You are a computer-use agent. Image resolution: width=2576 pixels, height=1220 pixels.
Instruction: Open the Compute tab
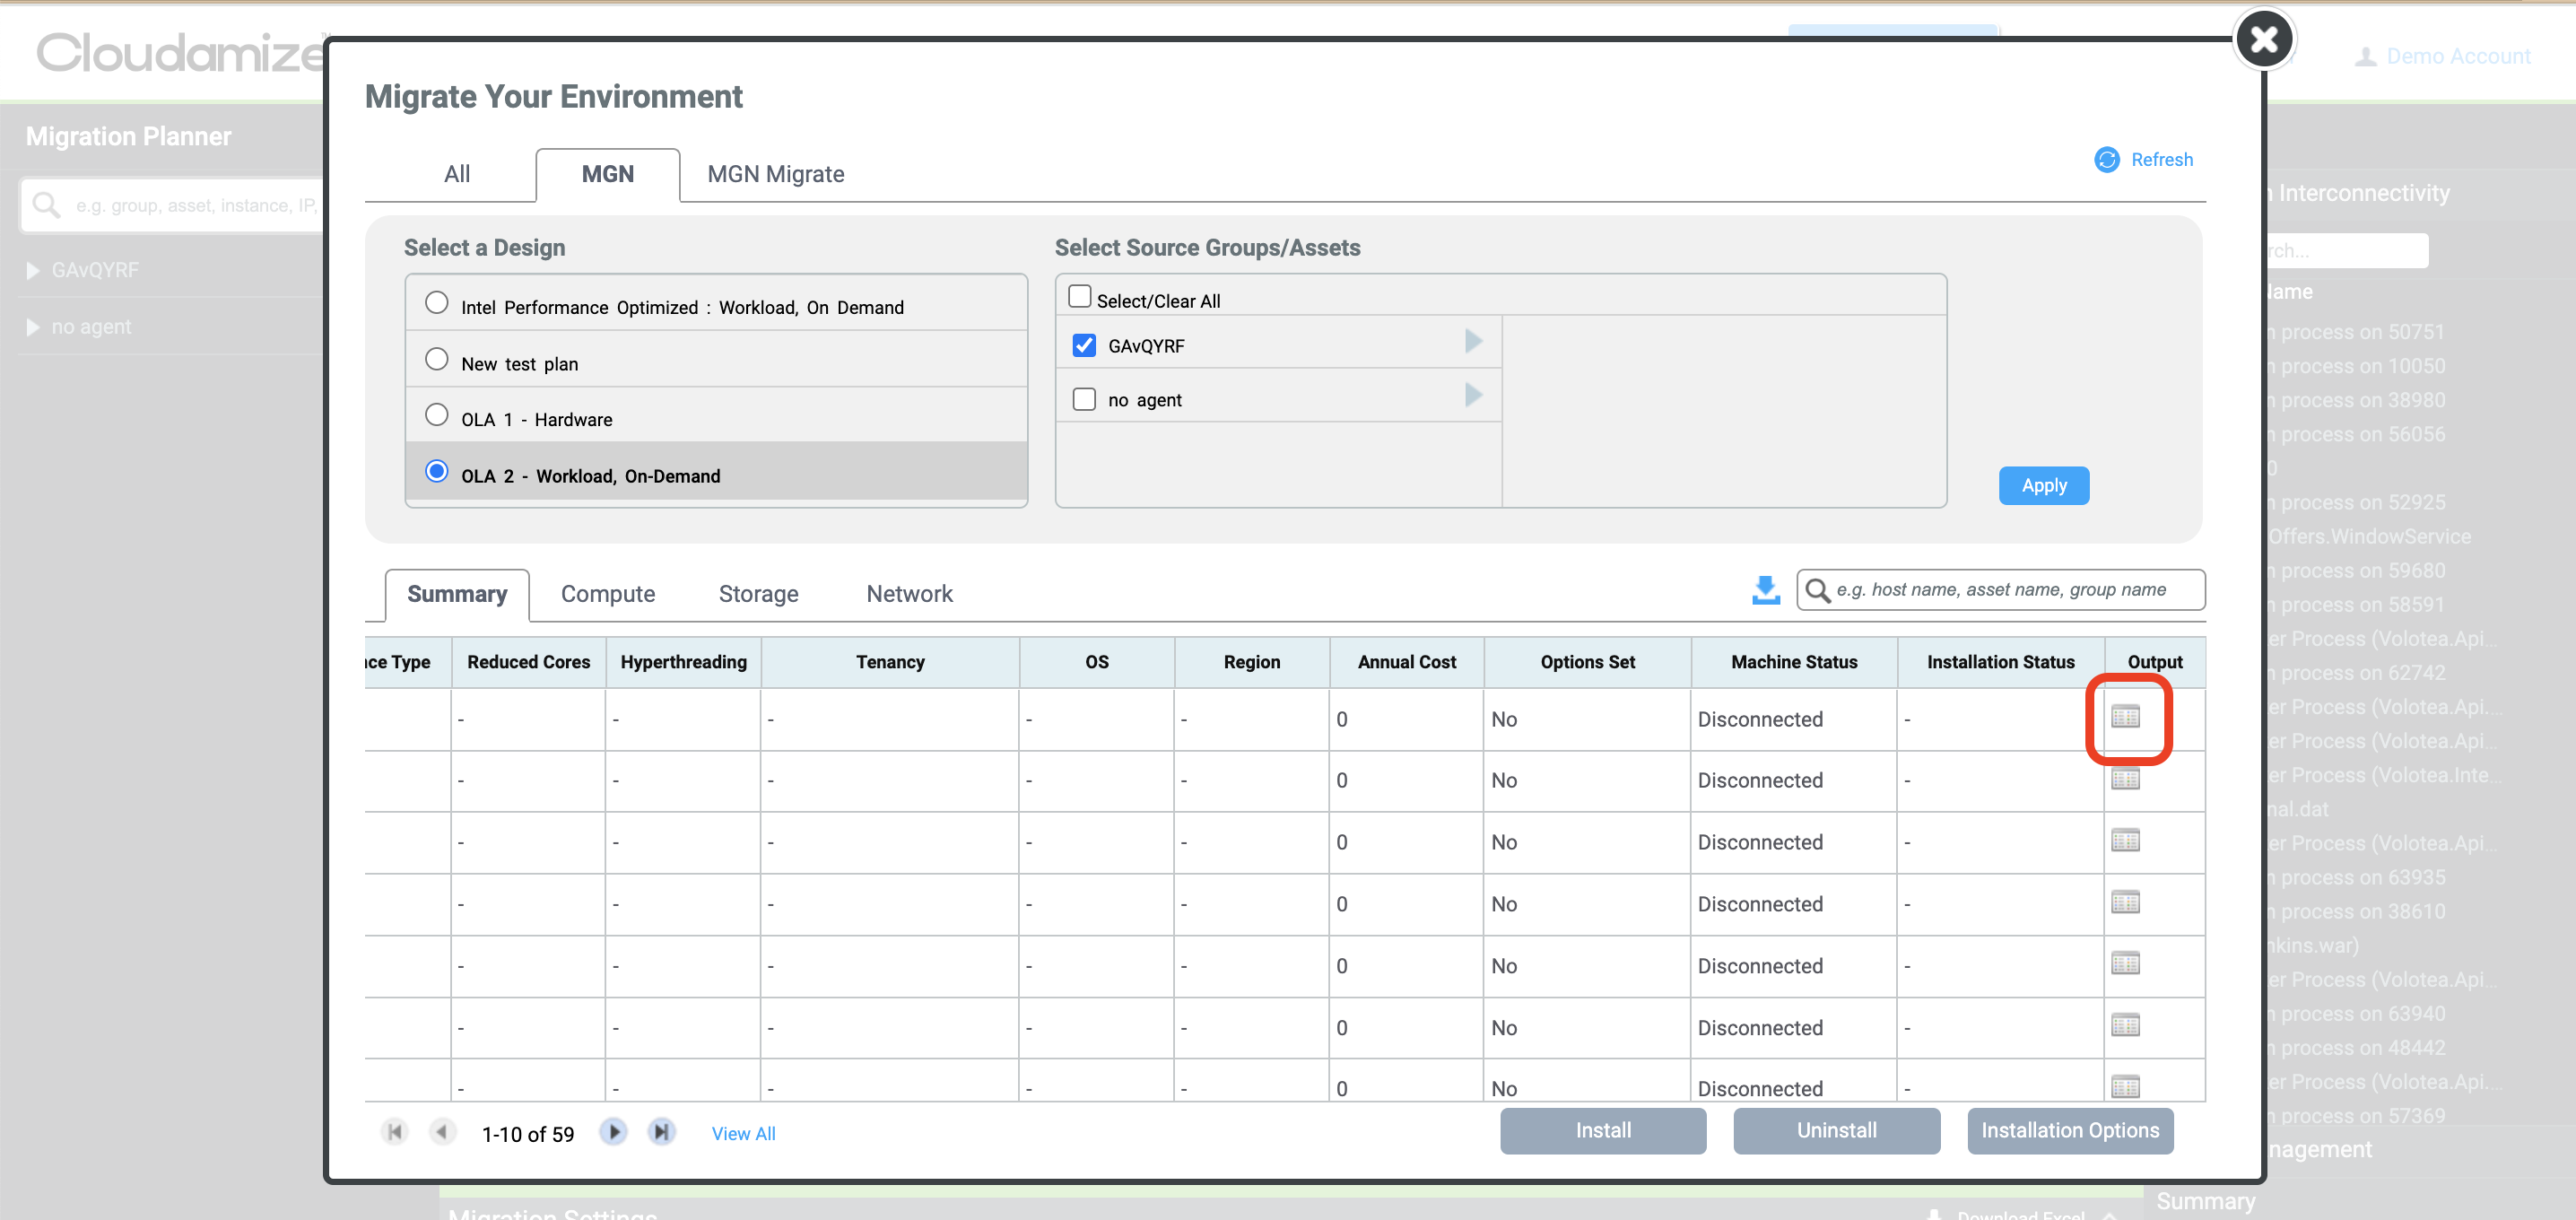(x=608, y=594)
